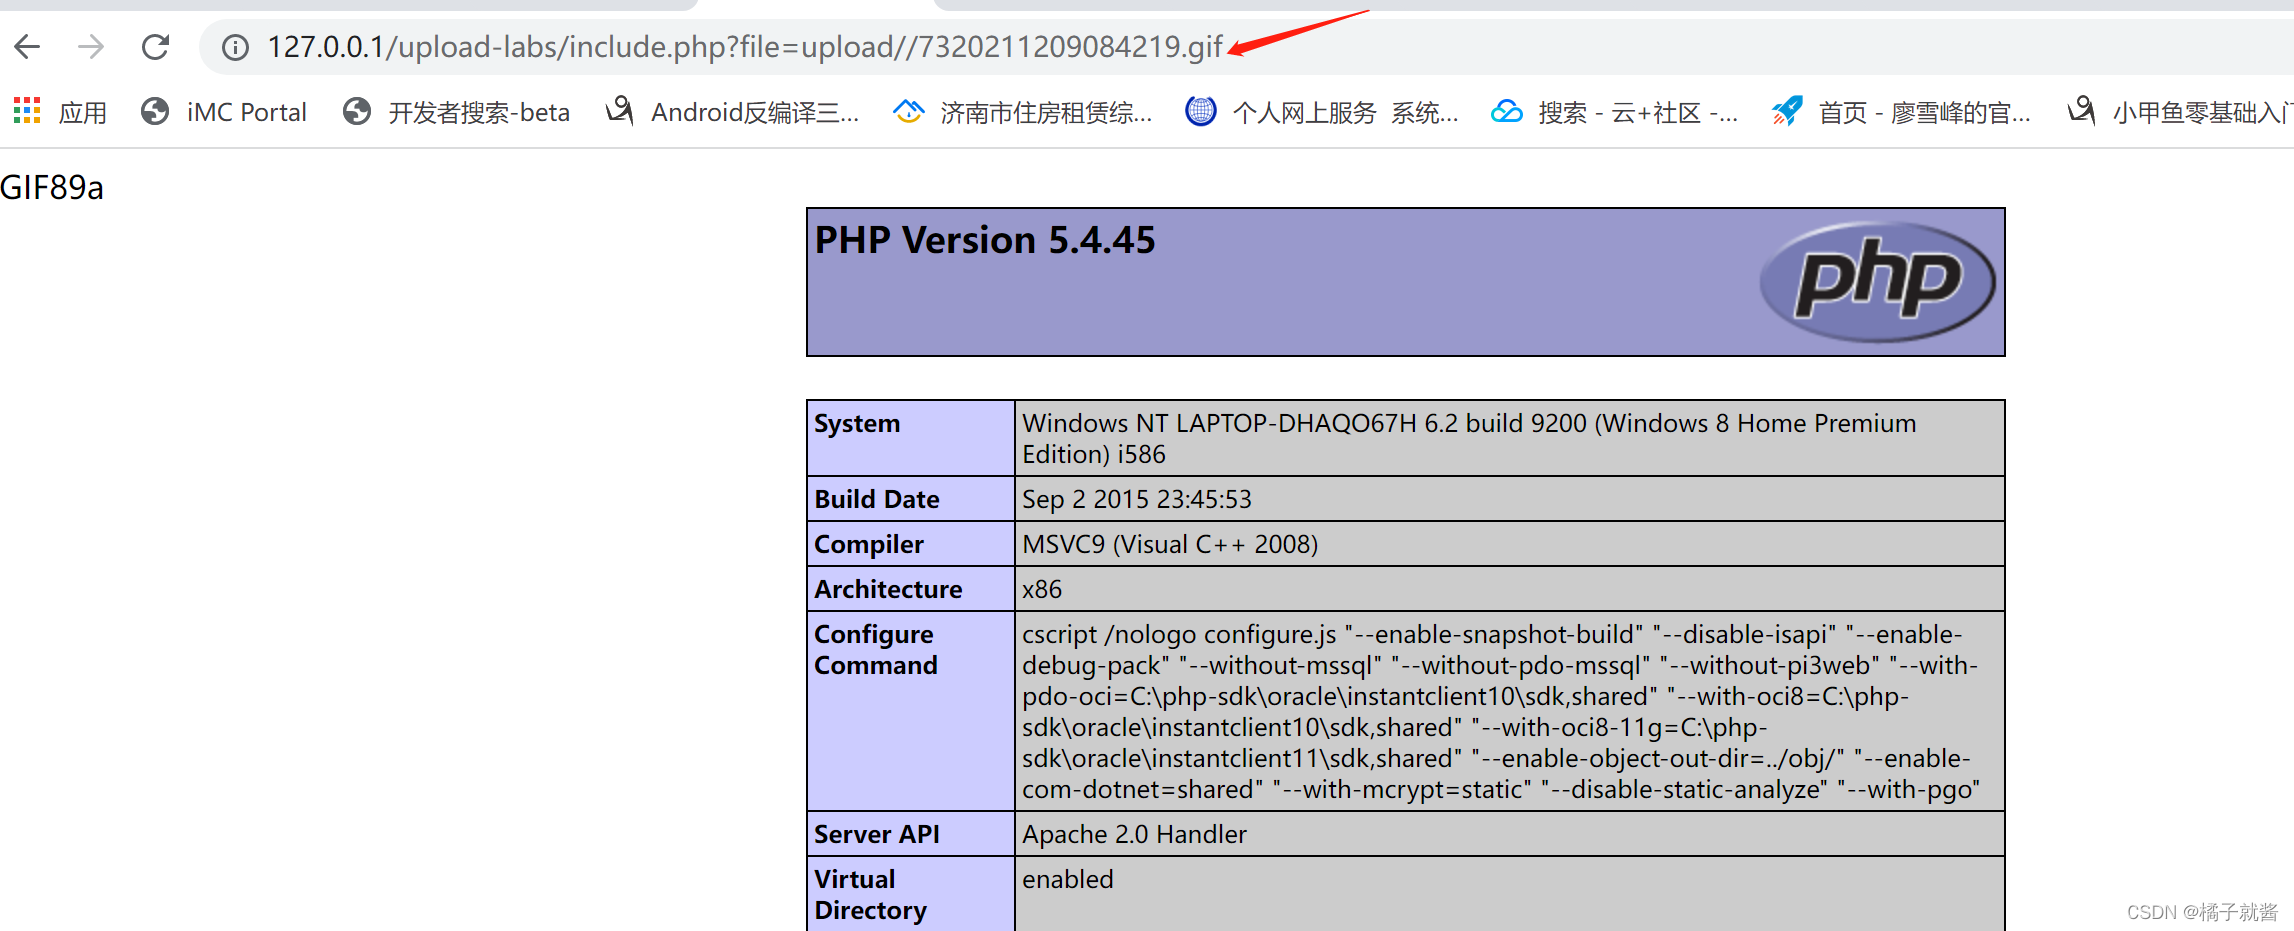Open the 首页 - 廖雪峰的官 bookmark
The image size is (2294, 931).
pyautogui.click(x=1901, y=112)
